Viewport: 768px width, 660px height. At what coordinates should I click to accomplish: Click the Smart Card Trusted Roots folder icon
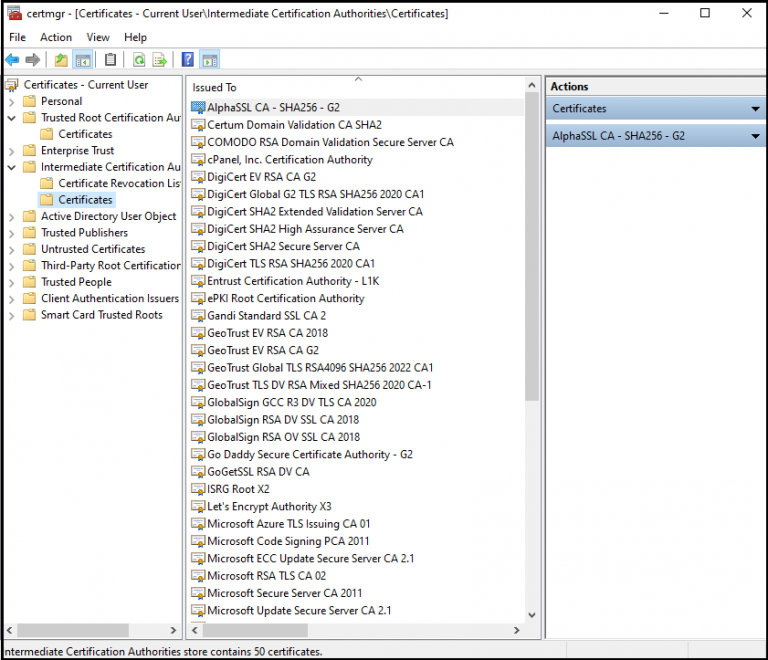click(x=30, y=315)
